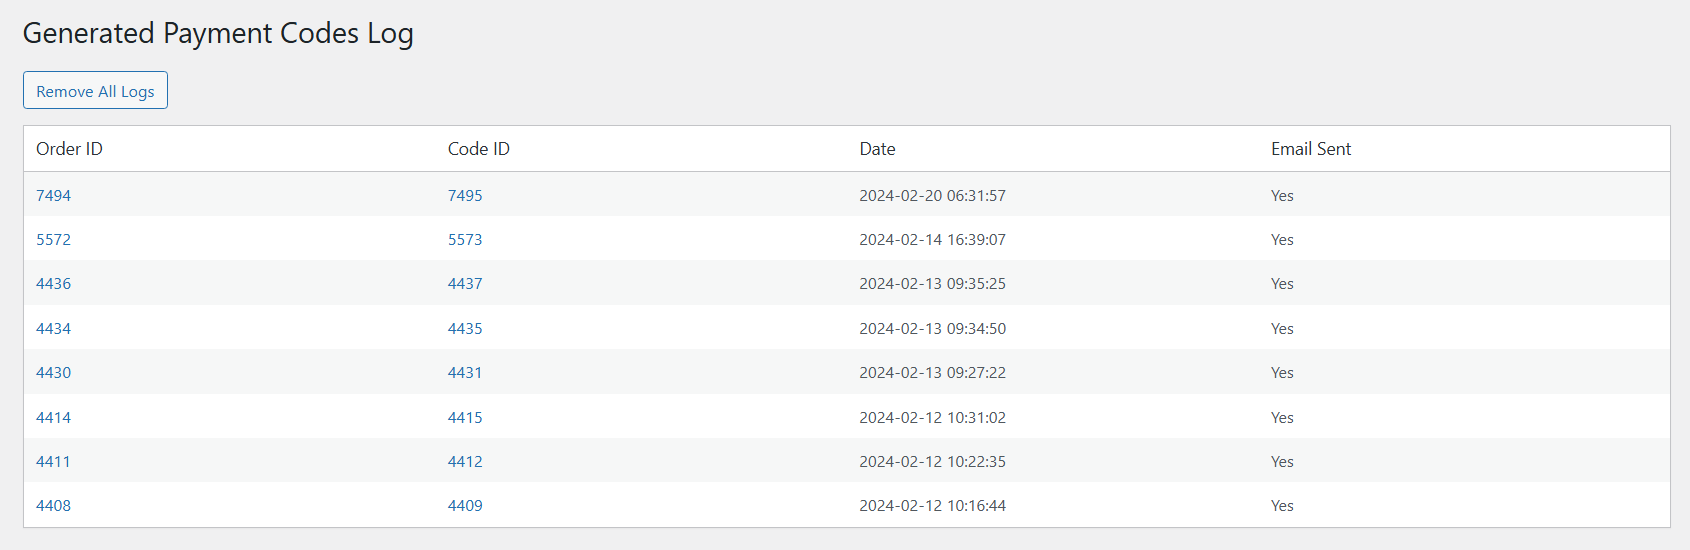Open code ID 7495 link
This screenshot has height=550, width=1690.
click(x=465, y=196)
